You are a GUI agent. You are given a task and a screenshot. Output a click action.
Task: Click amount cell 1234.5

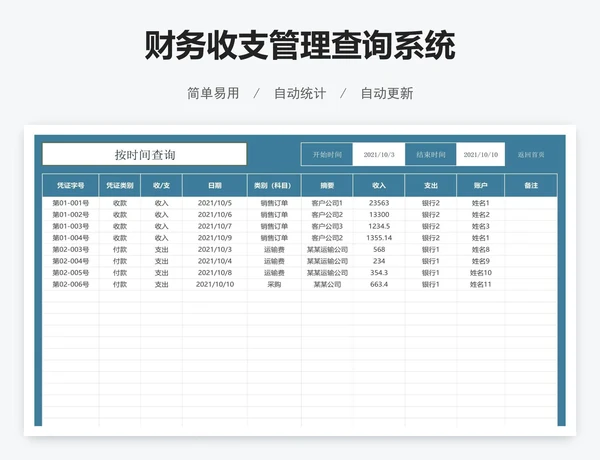pyautogui.click(x=379, y=226)
